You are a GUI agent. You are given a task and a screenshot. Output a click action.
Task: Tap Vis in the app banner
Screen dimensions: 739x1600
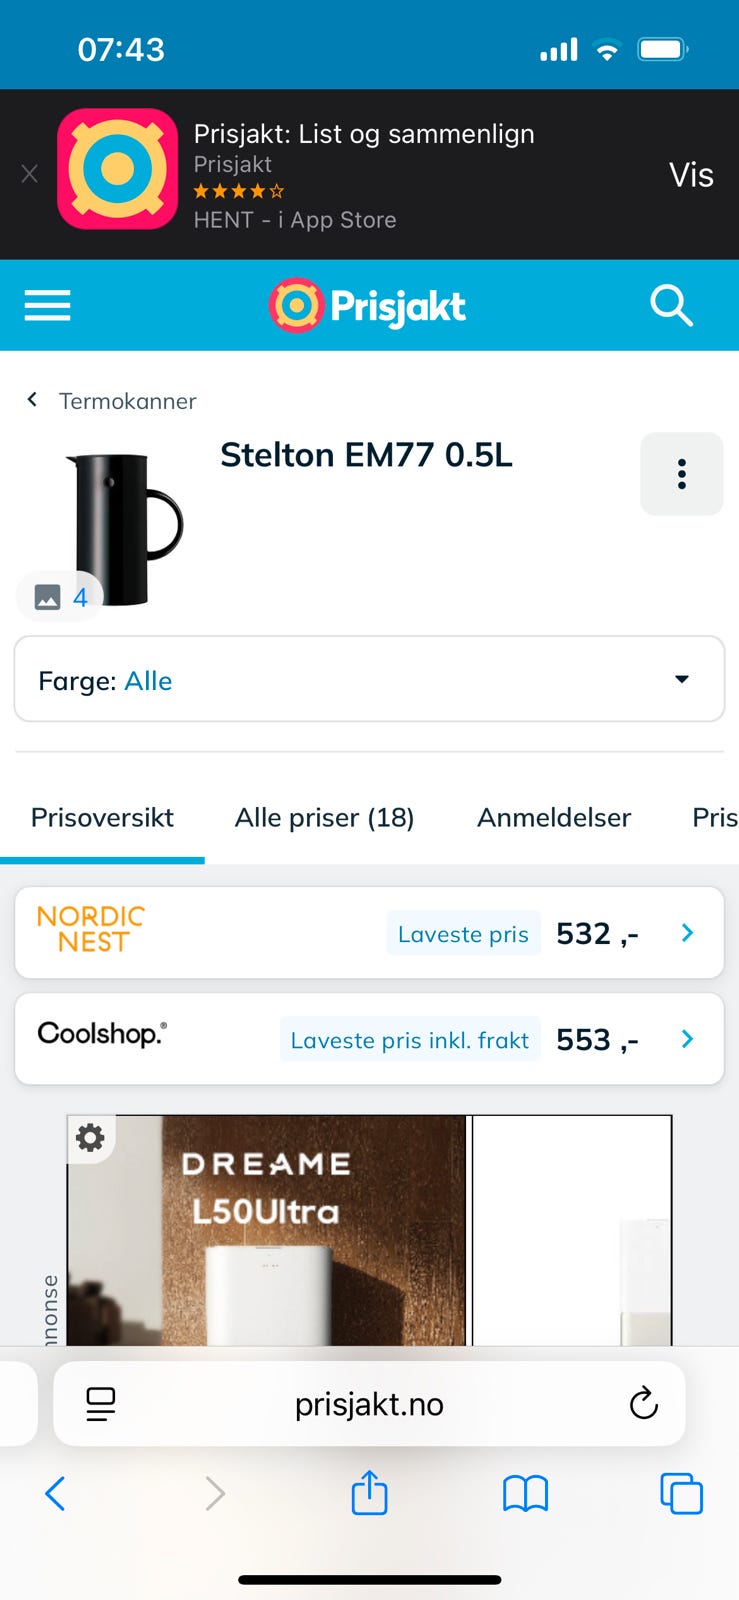coord(691,175)
